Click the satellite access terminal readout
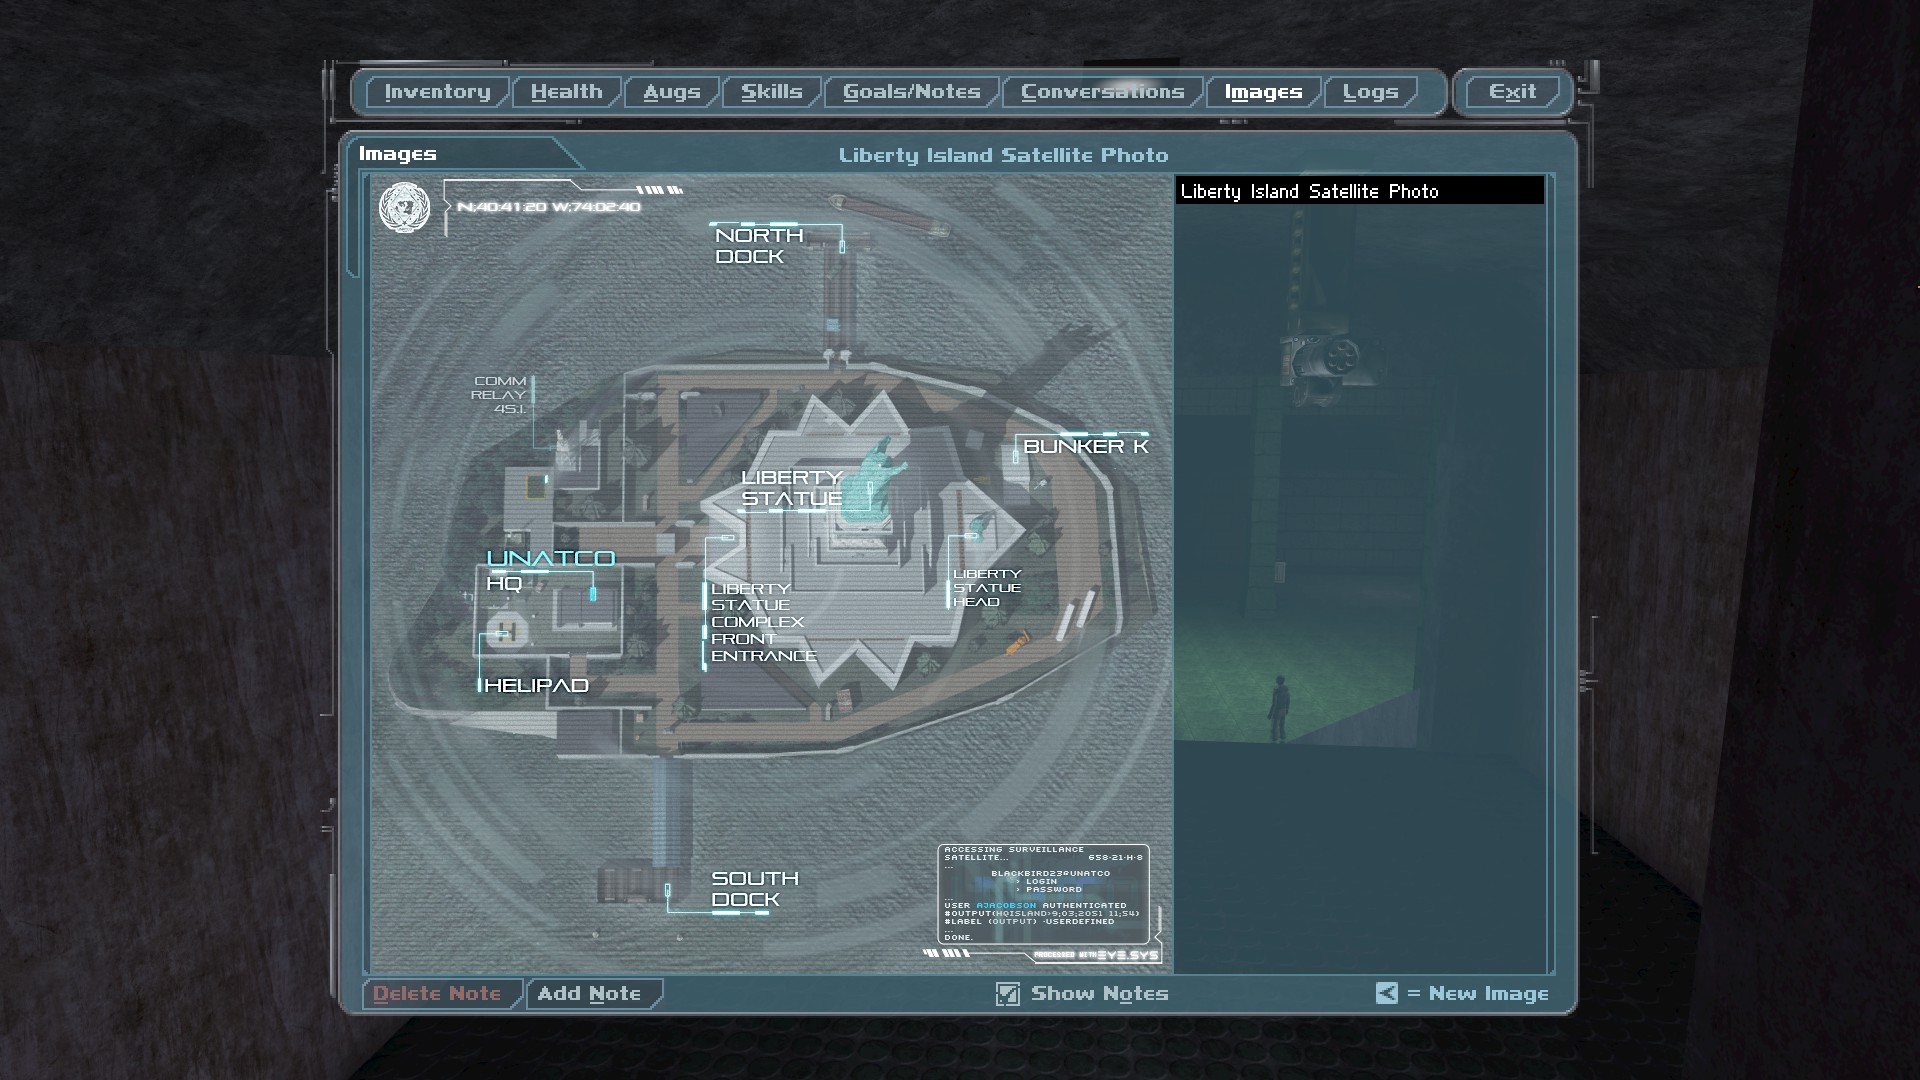The width and height of the screenshot is (1920, 1080). pos(1043,894)
